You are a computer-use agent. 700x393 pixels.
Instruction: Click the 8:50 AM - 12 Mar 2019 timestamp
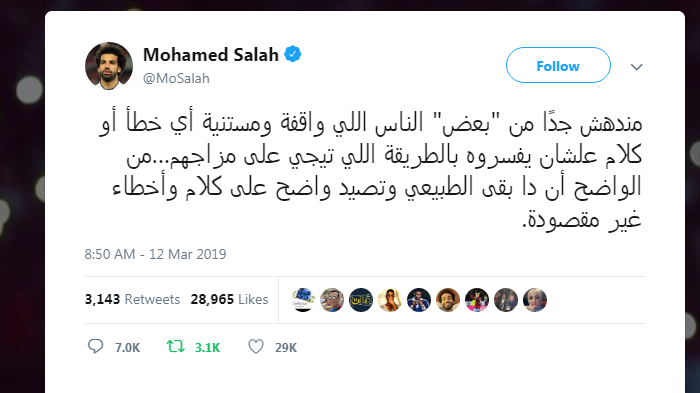click(155, 254)
